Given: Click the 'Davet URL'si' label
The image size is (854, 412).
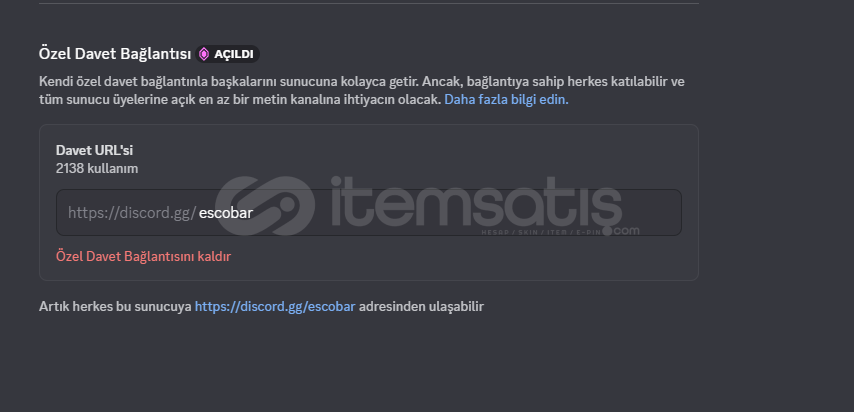Looking at the screenshot, I should (x=94, y=150).
